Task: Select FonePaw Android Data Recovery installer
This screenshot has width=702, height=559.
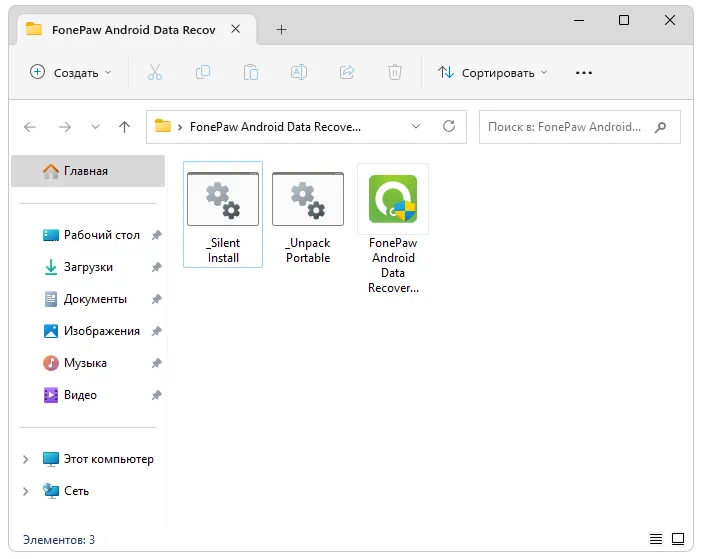Action: pos(393,229)
